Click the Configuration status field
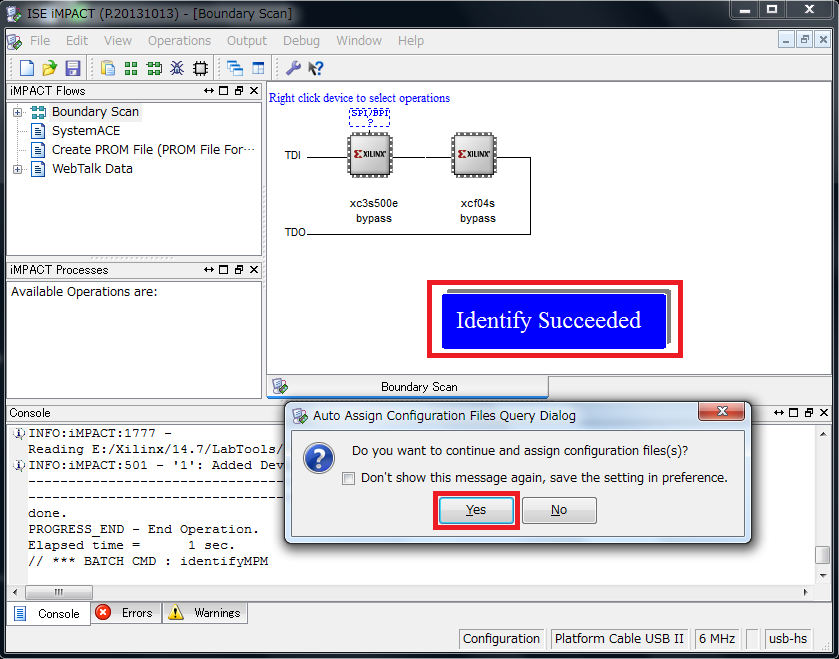 (501, 639)
